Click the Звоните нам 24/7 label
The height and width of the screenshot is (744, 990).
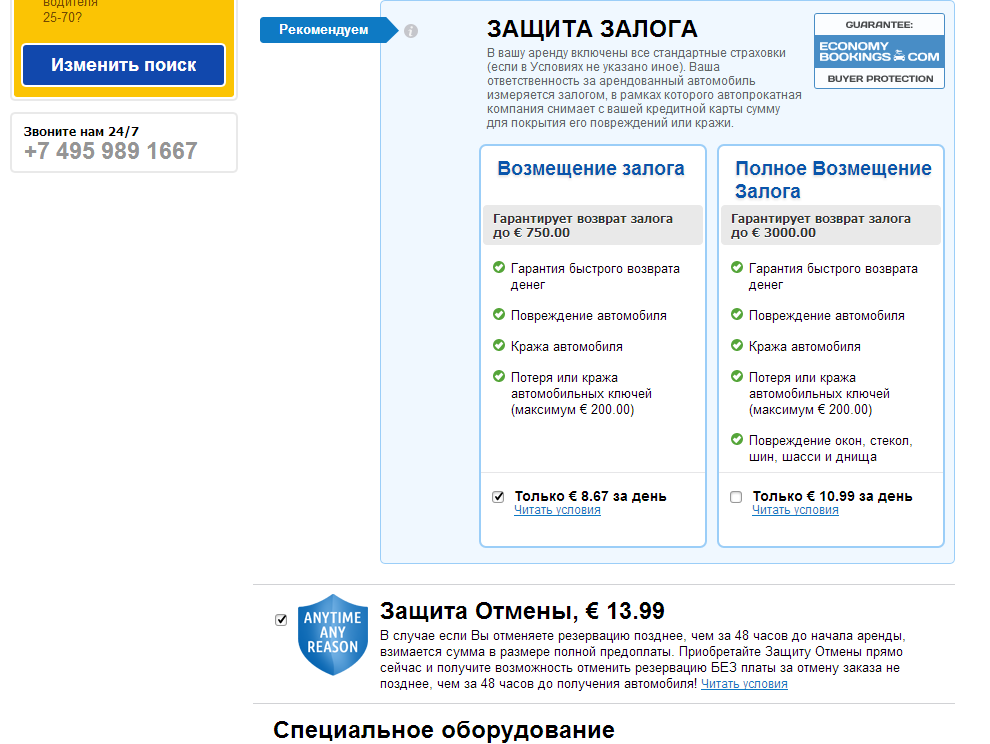coord(81,132)
